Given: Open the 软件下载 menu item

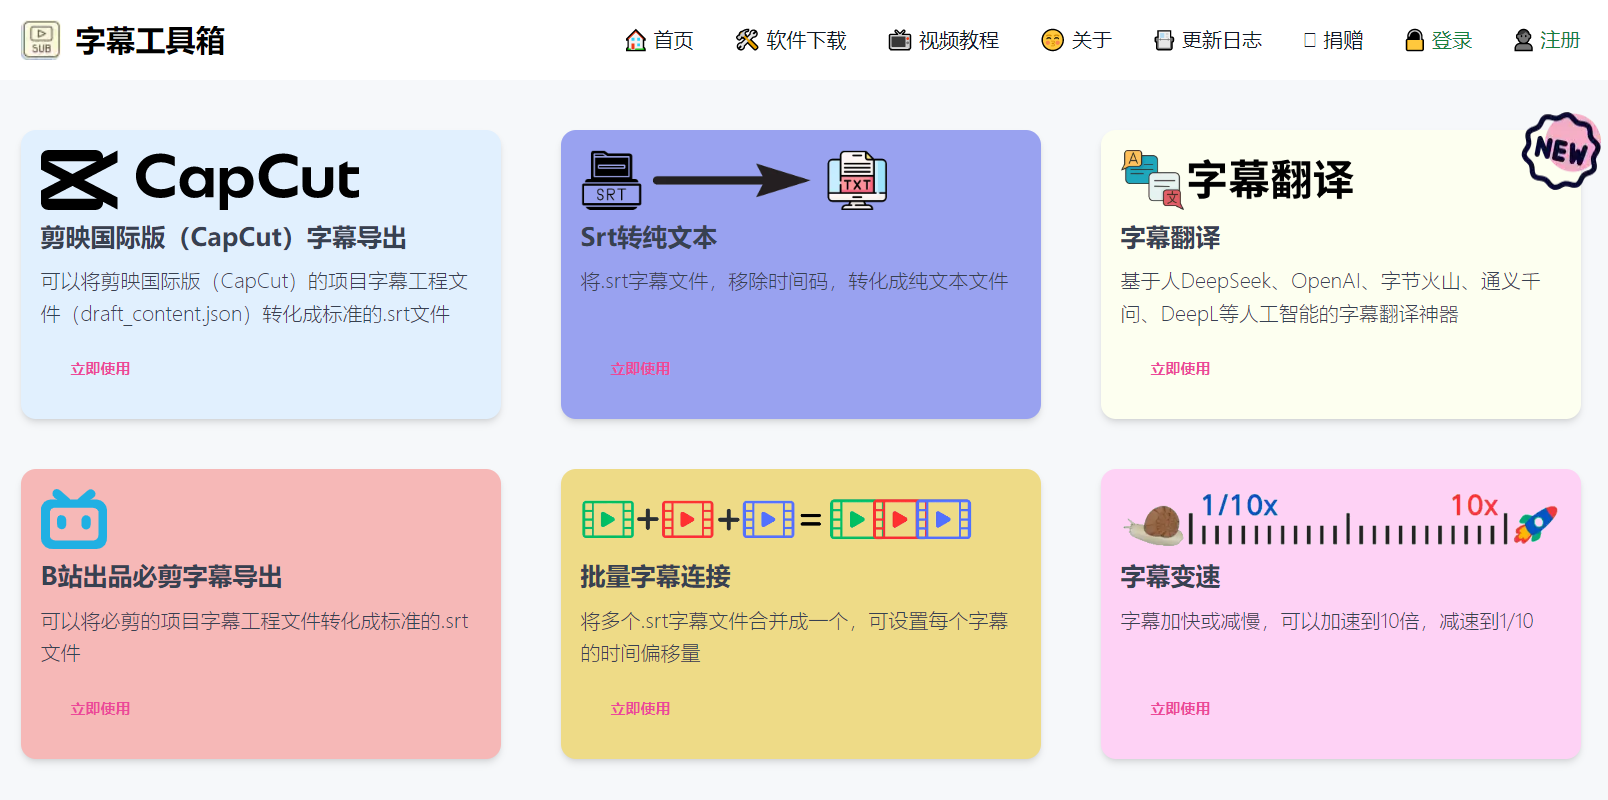Looking at the screenshot, I should click(x=791, y=40).
